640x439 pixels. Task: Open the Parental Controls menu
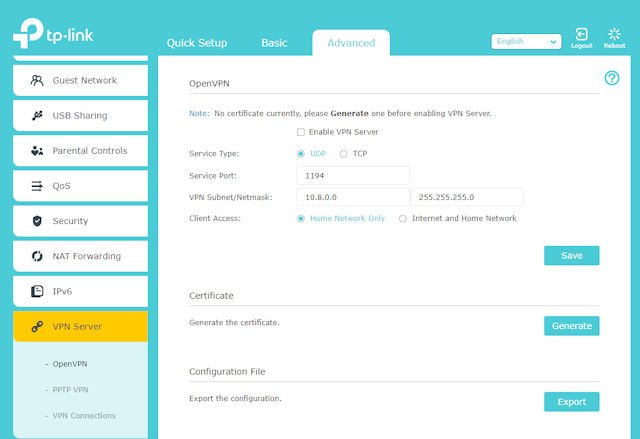click(x=80, y=151)
